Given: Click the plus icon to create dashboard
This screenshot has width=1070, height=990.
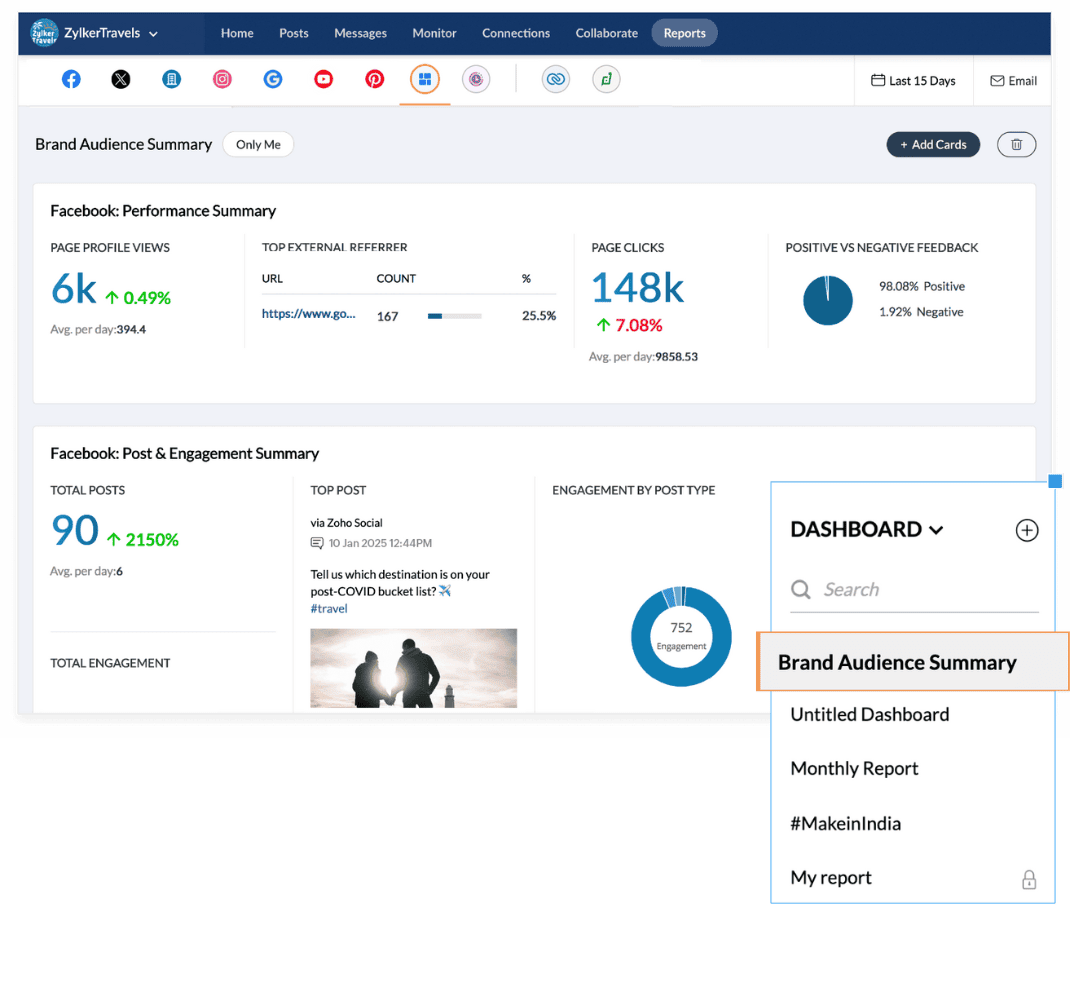Looking at the screenshot, I should (x=1026, y=531).
